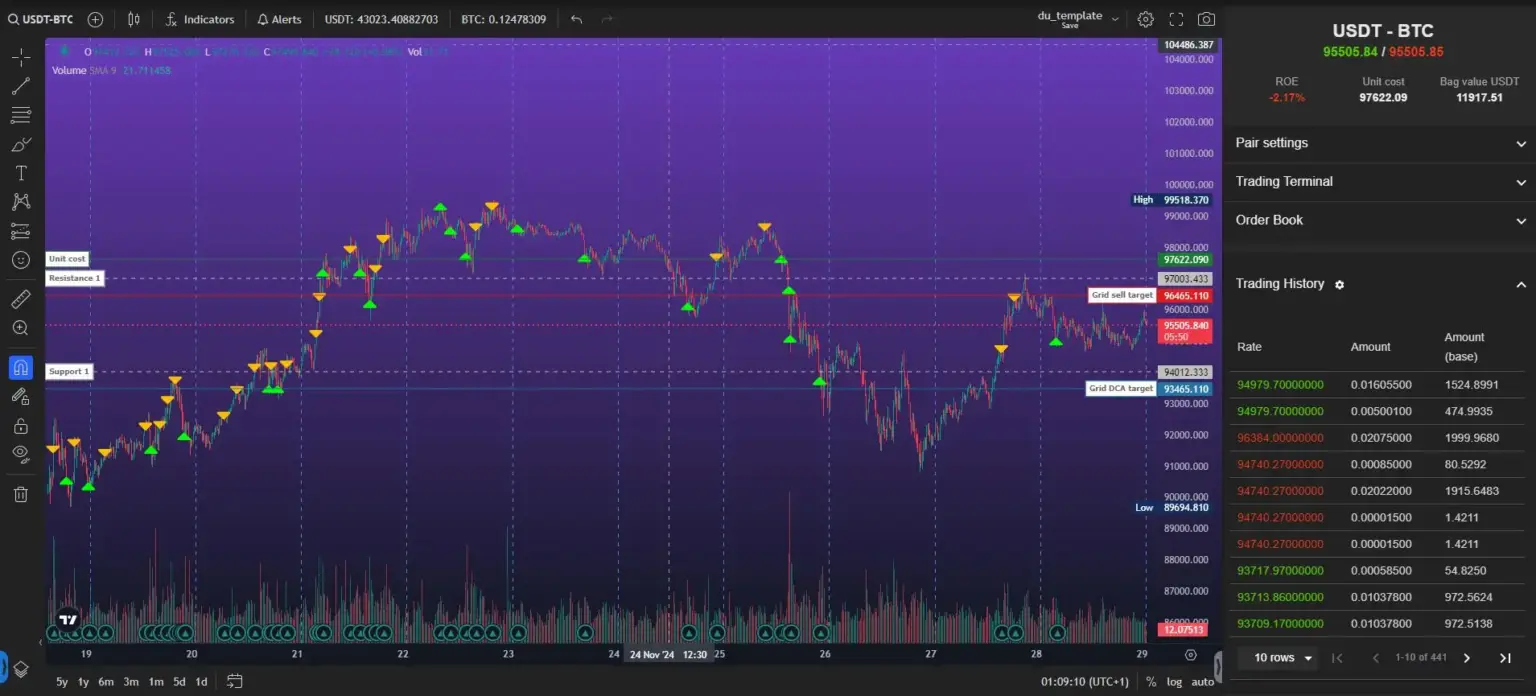1536x696 pixels.
Task: Open the Measure ruler tool
Action: pyautogui.click(x=21, y=298)
